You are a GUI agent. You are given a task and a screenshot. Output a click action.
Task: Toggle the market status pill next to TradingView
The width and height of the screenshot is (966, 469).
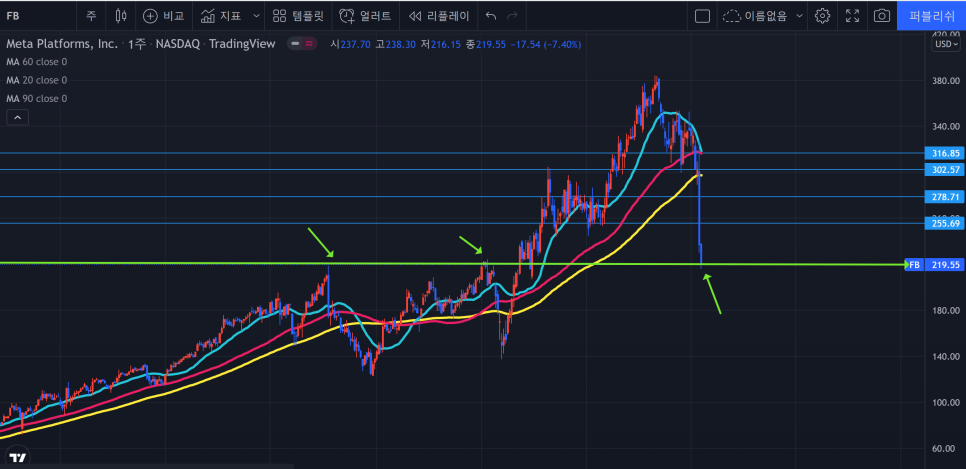click(x=302, y=44)
